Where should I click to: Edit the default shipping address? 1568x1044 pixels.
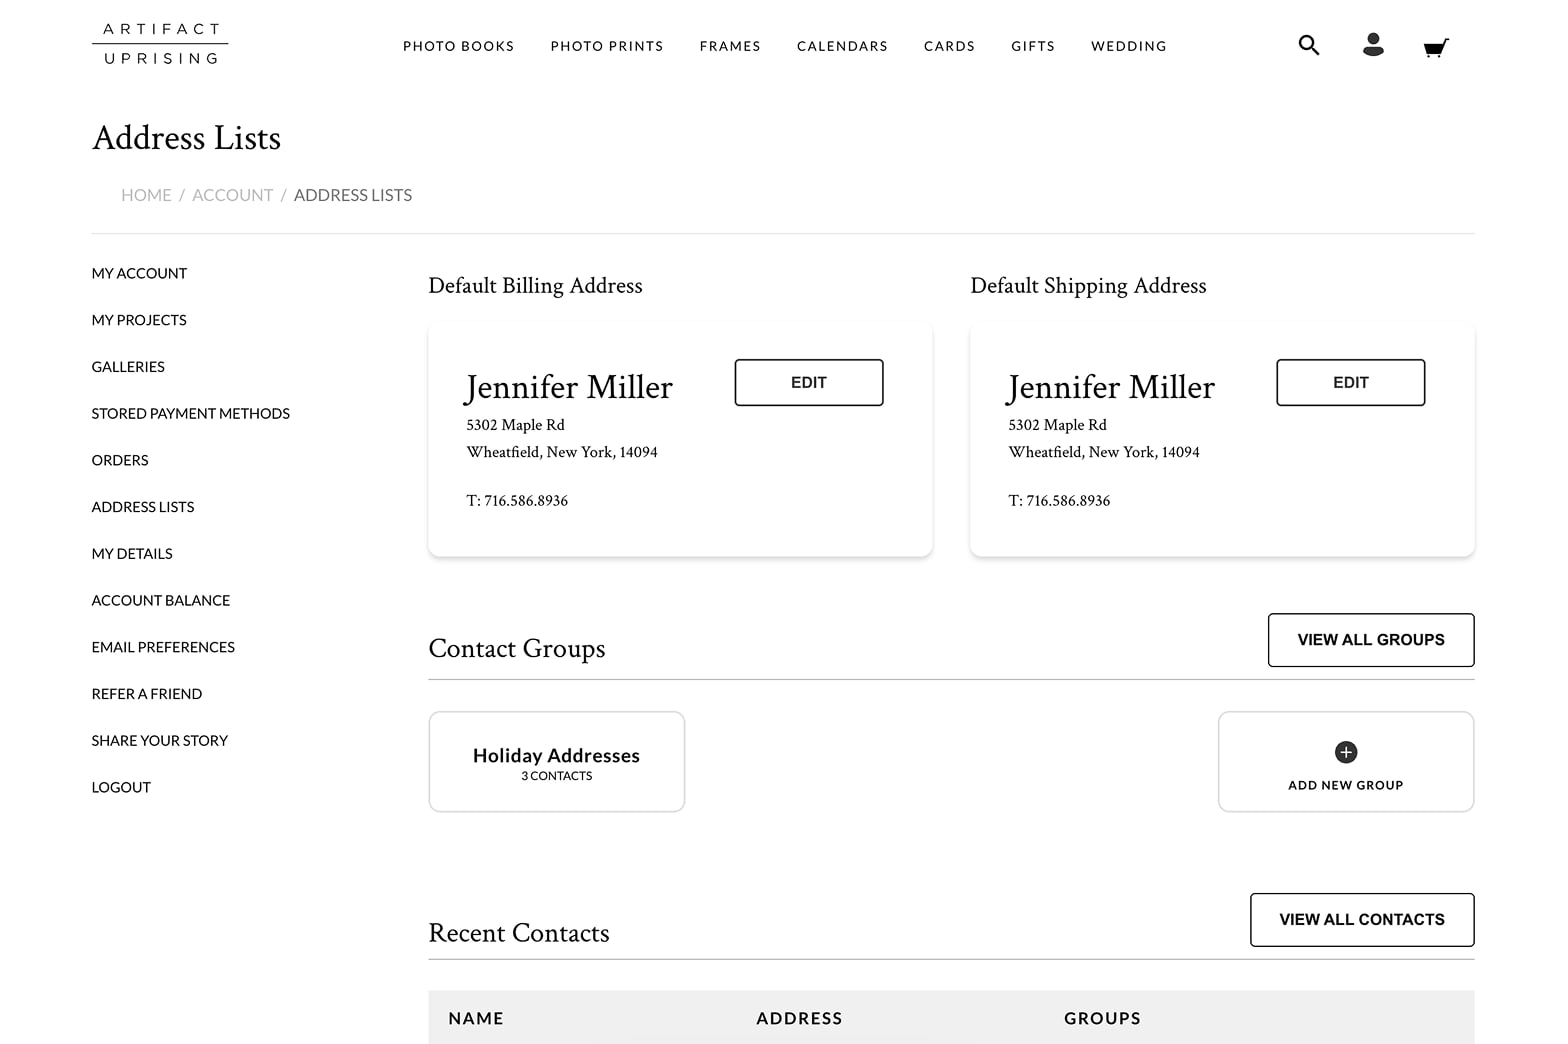(1350, 382)
